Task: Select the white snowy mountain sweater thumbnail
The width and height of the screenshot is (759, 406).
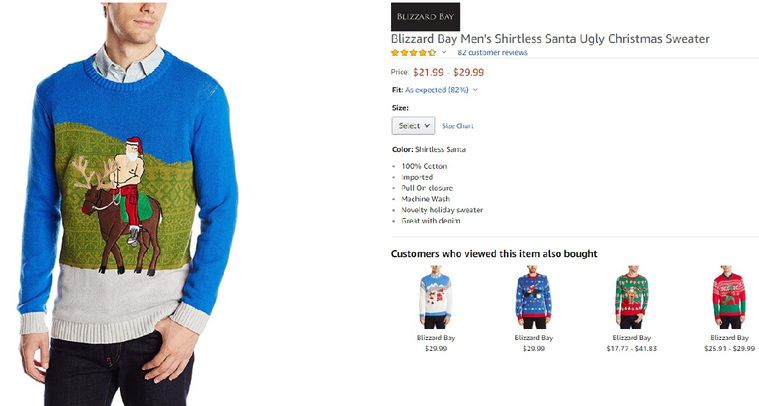Action: 435,297
